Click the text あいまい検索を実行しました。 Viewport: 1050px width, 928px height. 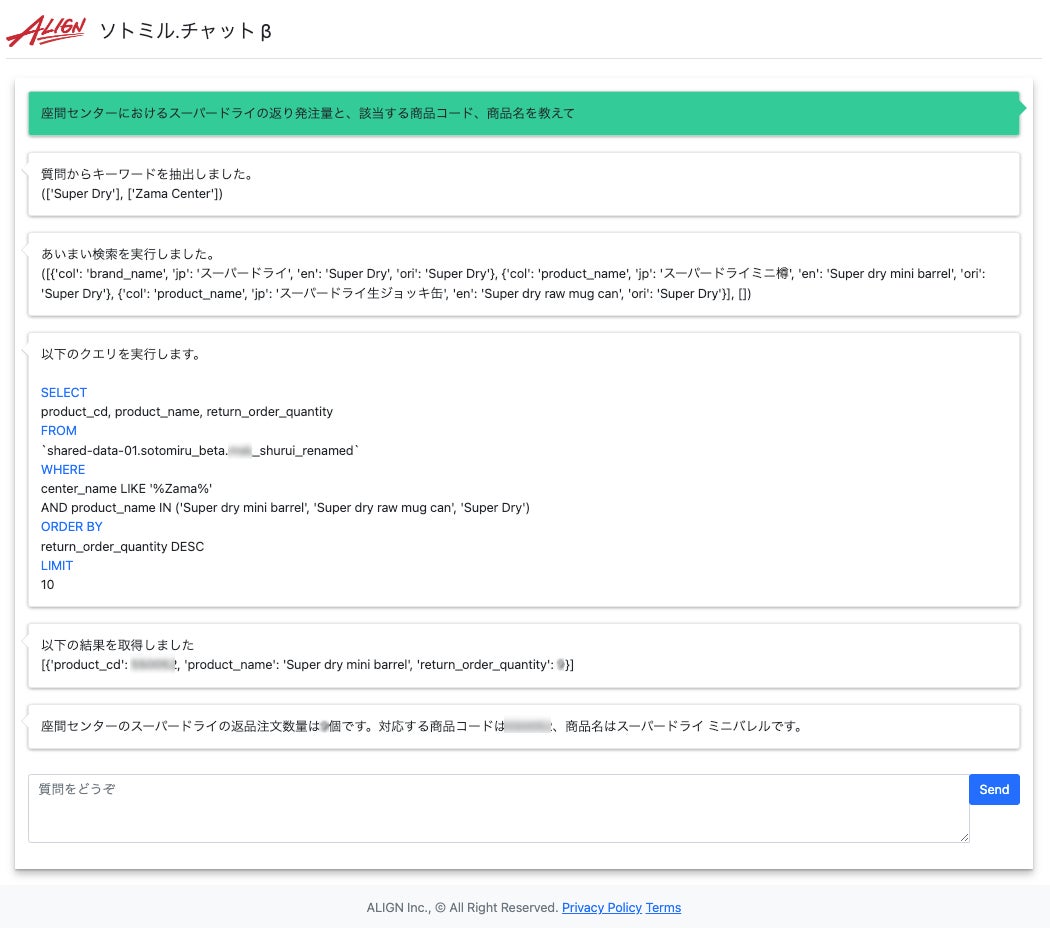129,254
